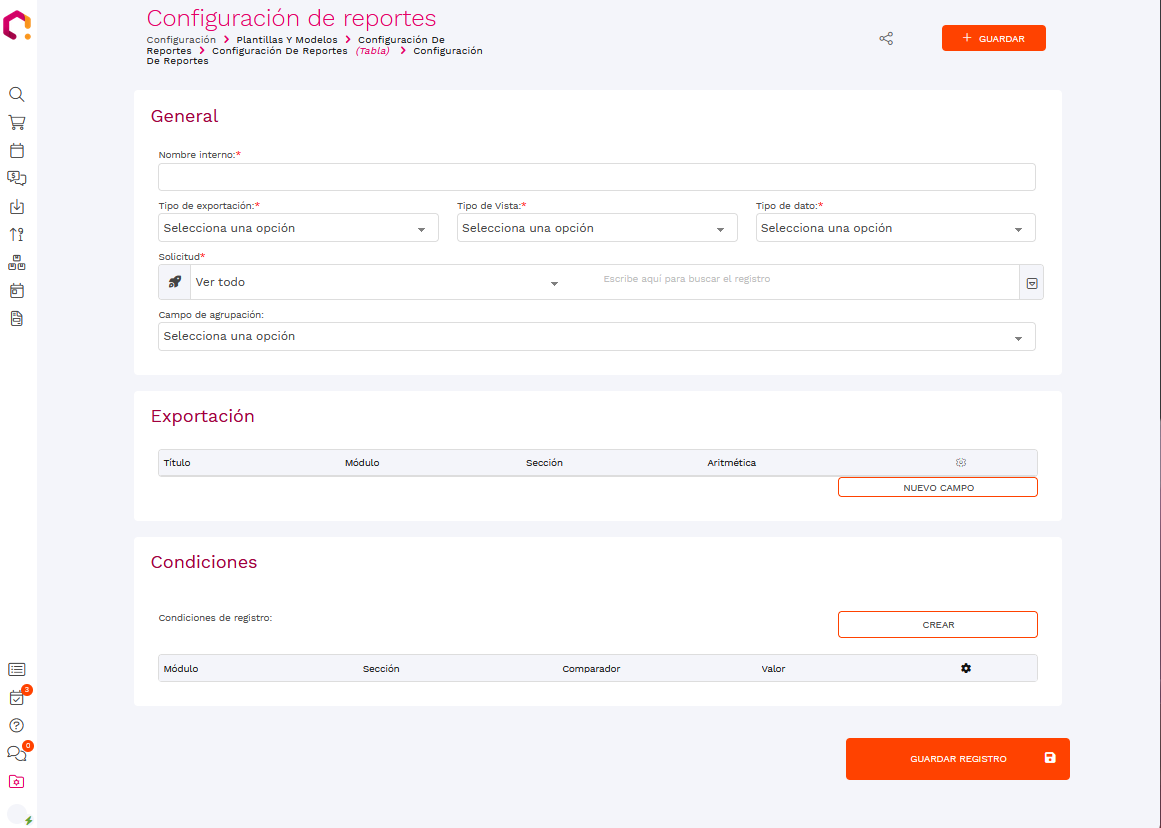The image size is (1161, 828).
Task: Click the gear icon in Condiciones table
Action: [966, 668]
